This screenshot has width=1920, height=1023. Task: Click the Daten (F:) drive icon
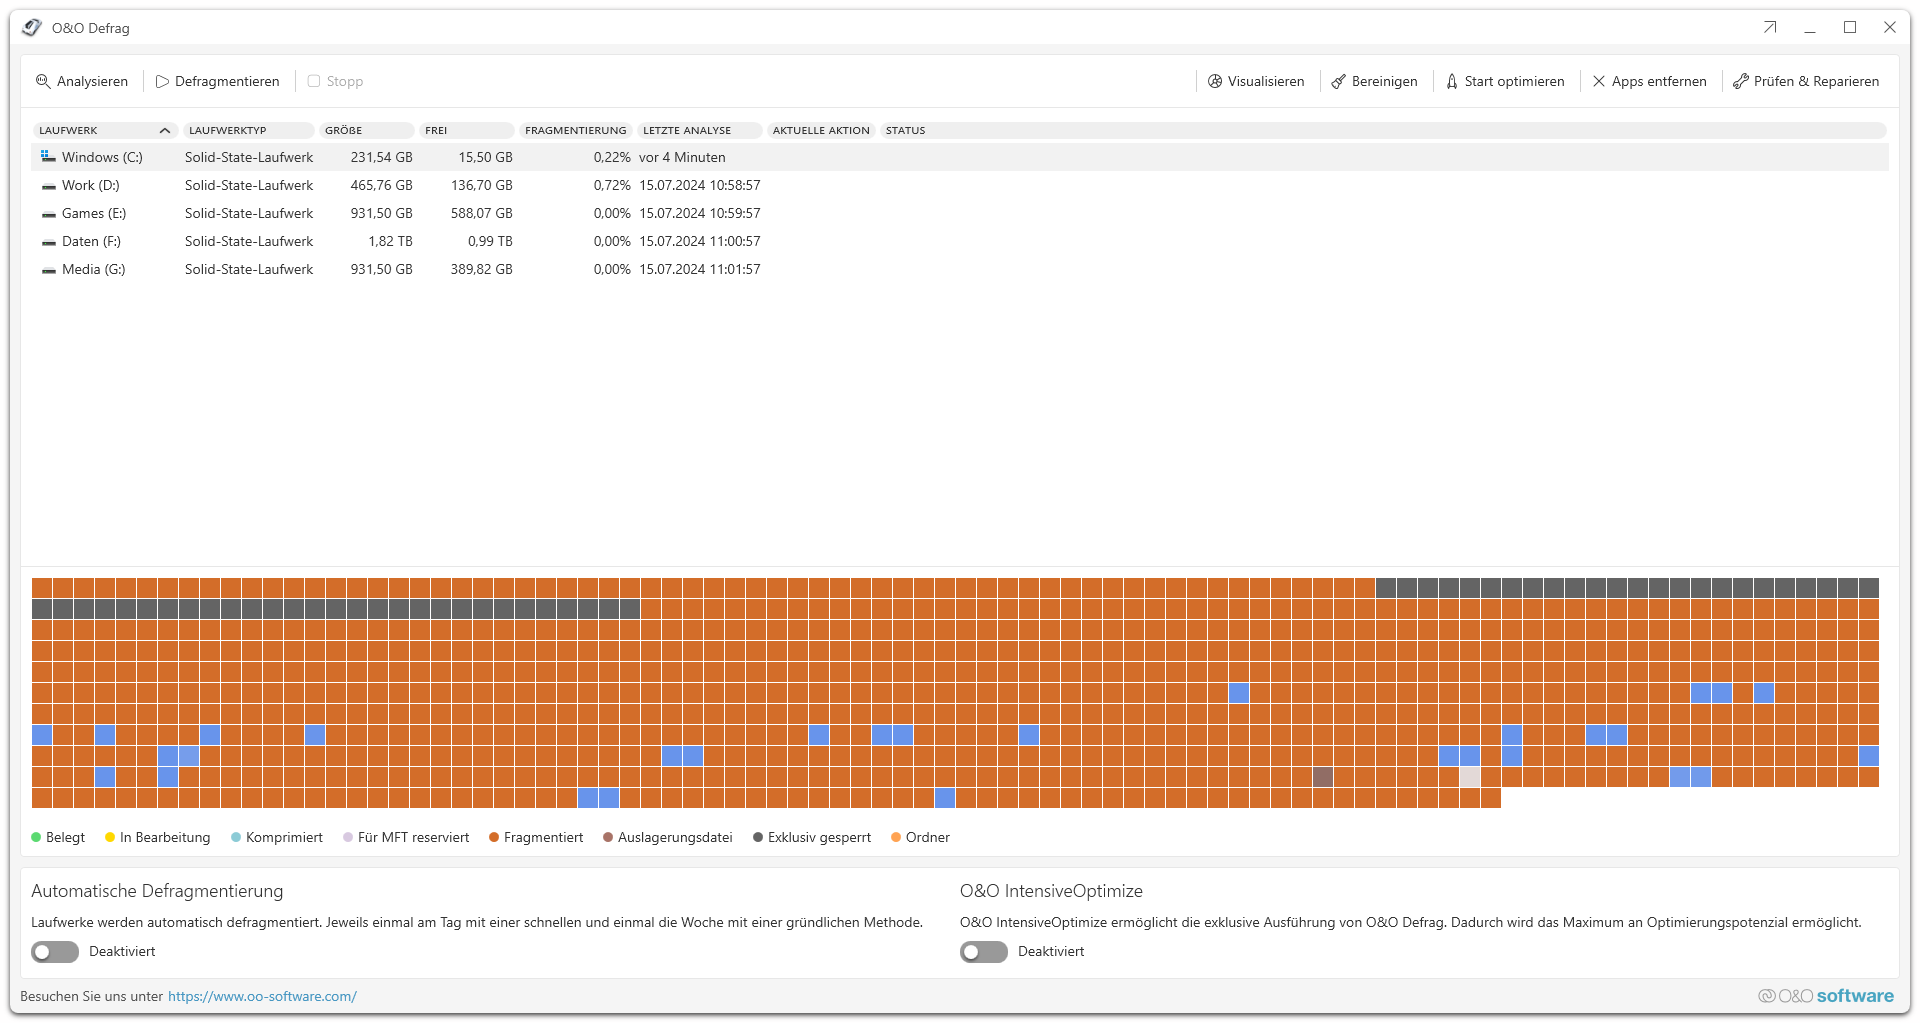coord(48,242)
